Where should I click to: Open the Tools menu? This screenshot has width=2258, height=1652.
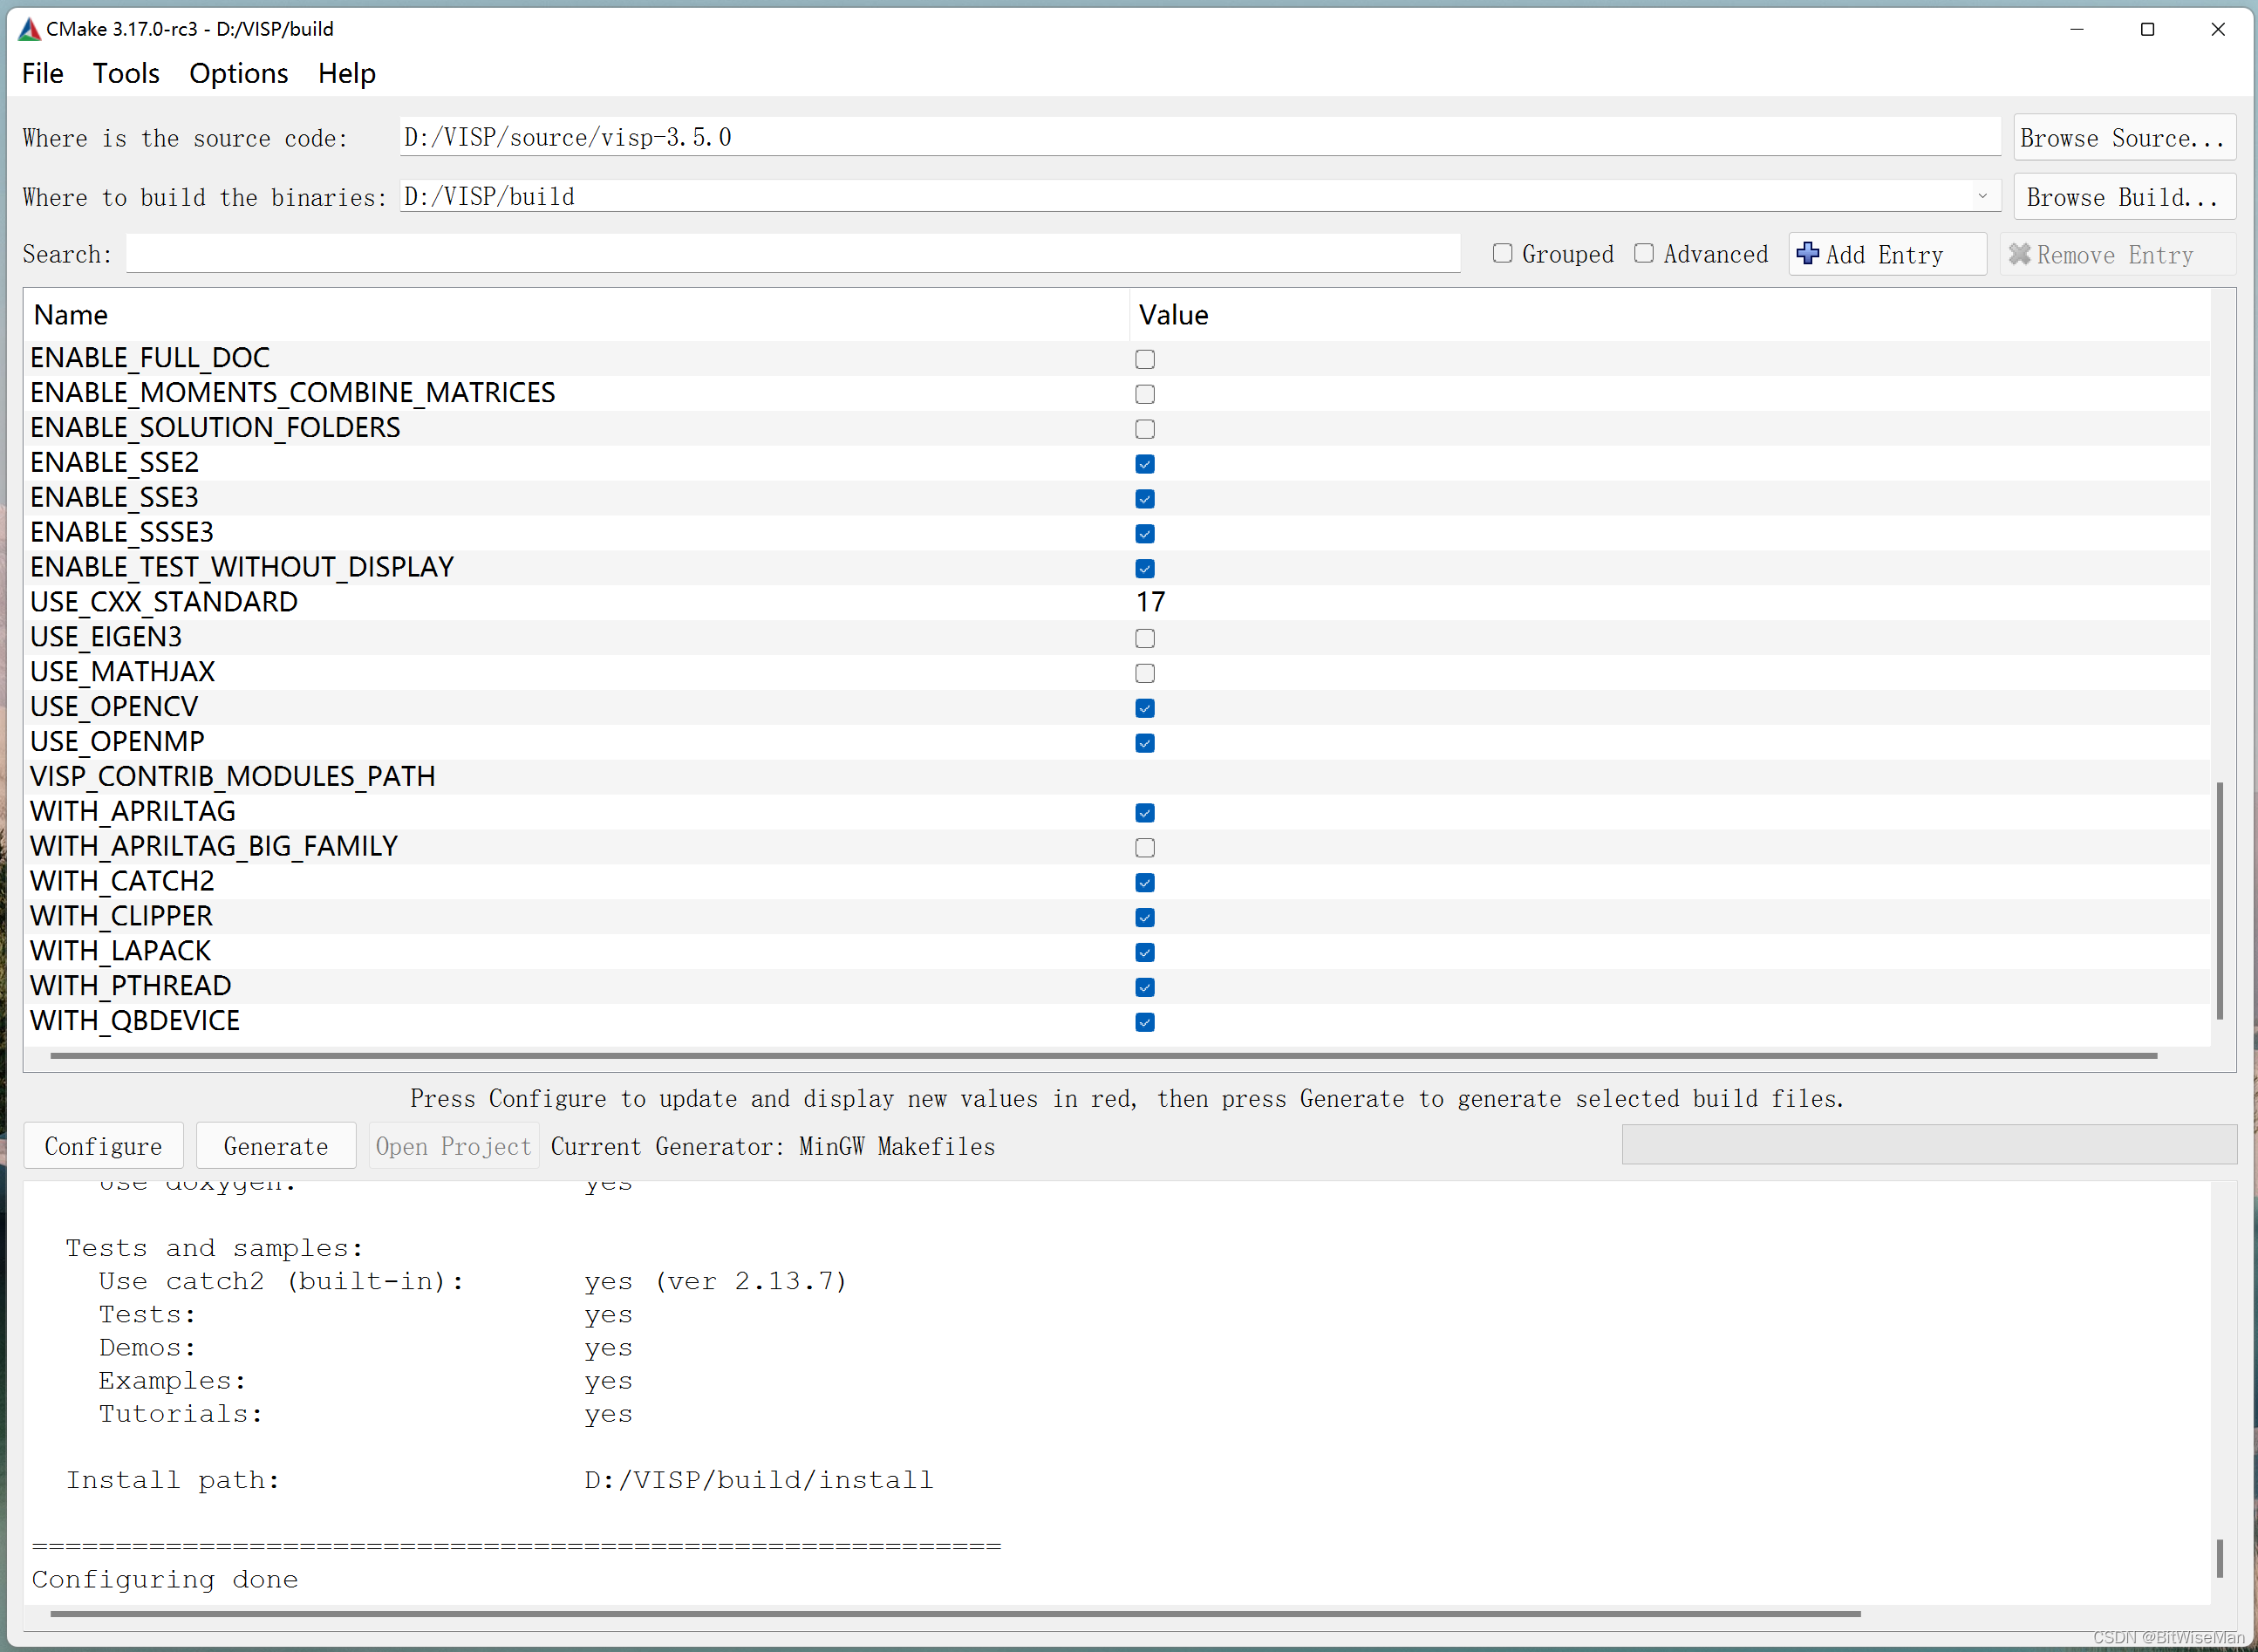pyautogui.click(x=126, y=74)
